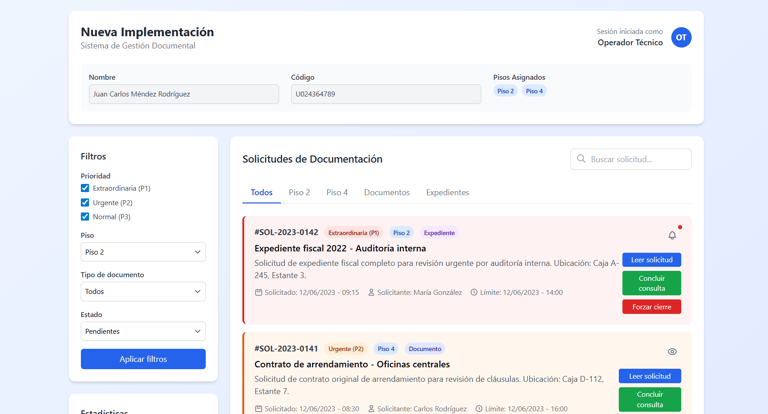This screenshot has width=768, height=414.
Task: Click the Urgente (P2) tag on SOL-2023-0141
Action: (x=346, y=349)
